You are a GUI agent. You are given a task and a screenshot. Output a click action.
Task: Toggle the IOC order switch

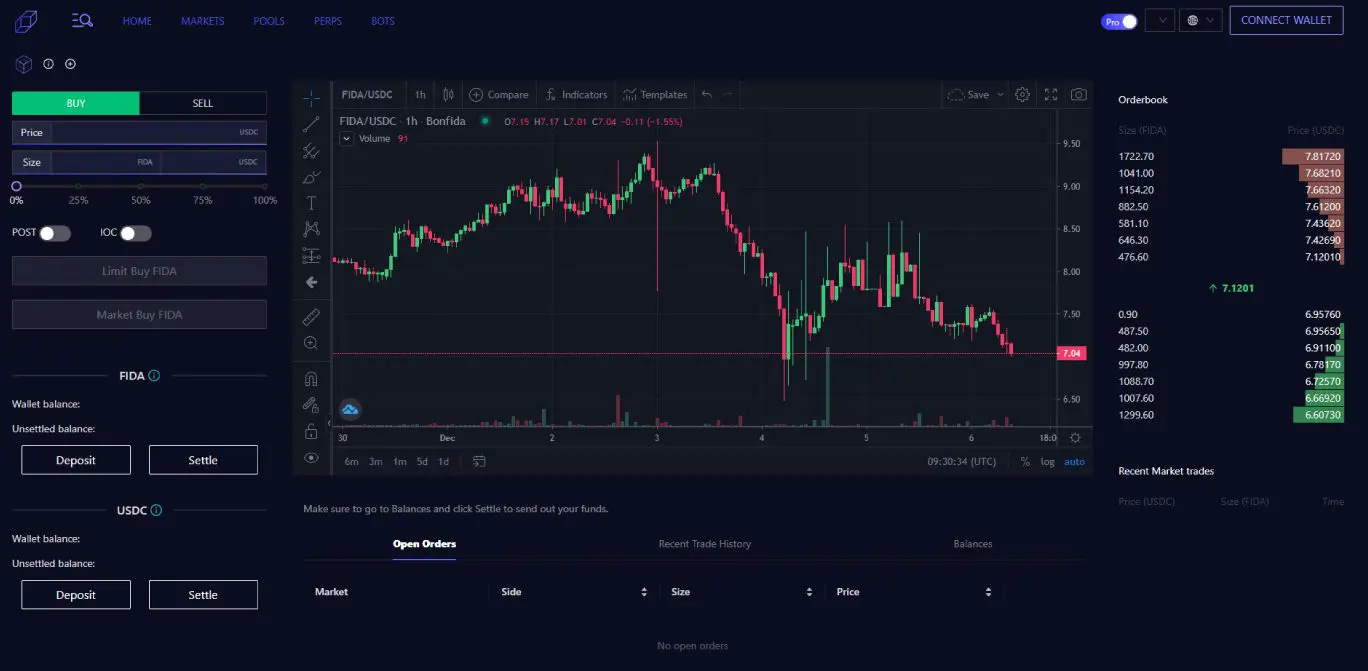(x=135, y=233)
